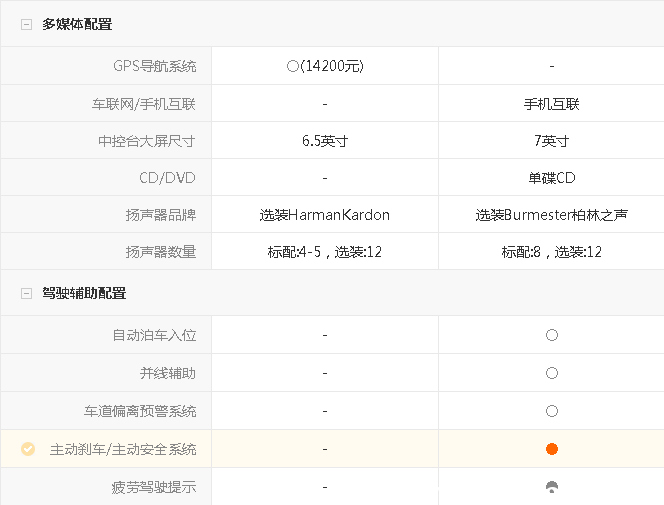
Task: Select the 车联网/手机互联 row label
Action: (138, 104)
